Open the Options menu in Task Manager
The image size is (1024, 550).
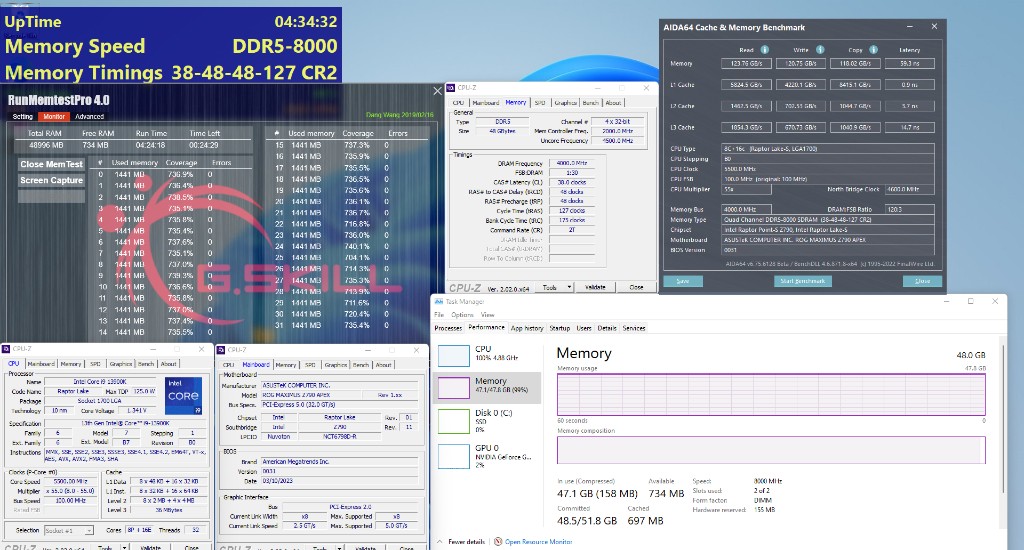click(462, 315)
